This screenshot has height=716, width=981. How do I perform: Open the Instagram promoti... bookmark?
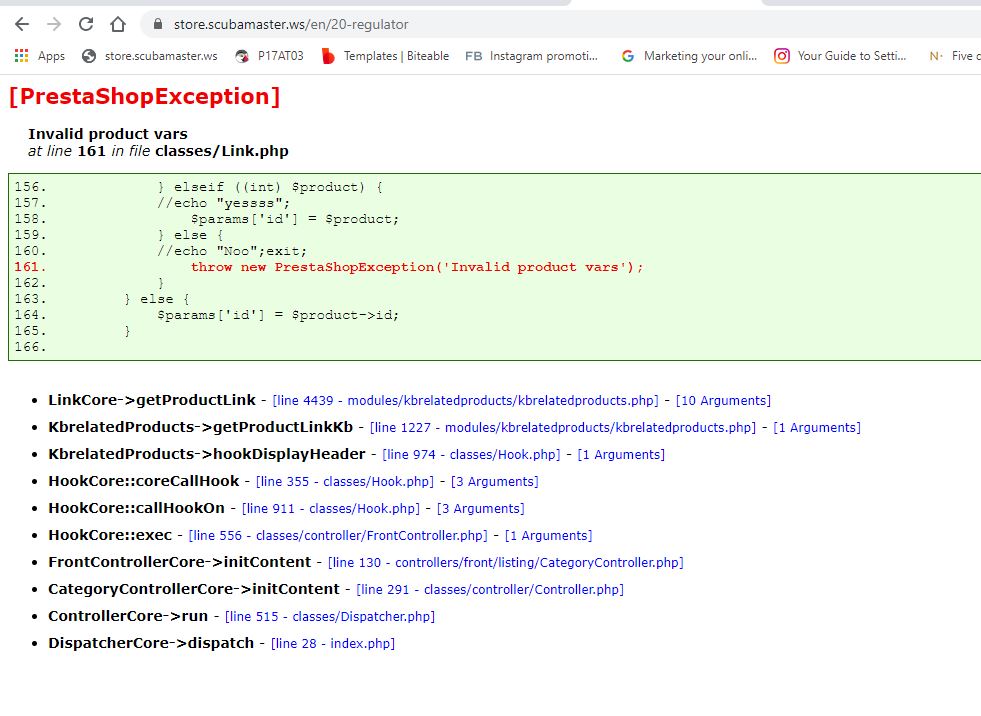tap(532, 56)
